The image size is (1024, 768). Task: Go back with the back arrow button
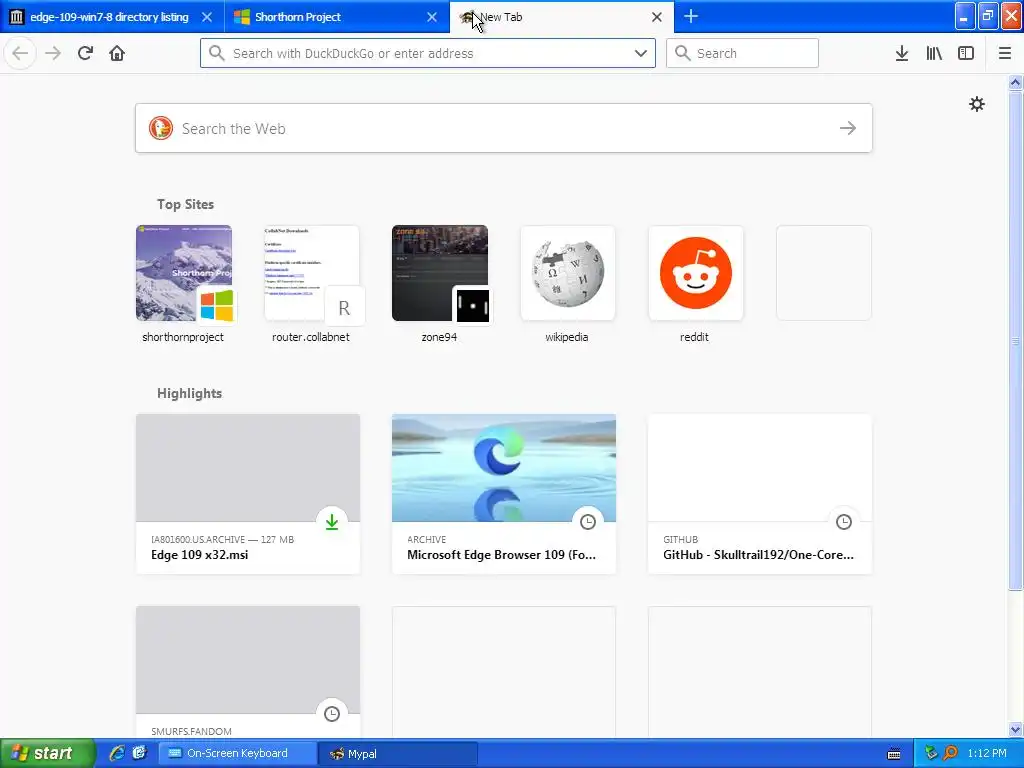coord(20,53)
